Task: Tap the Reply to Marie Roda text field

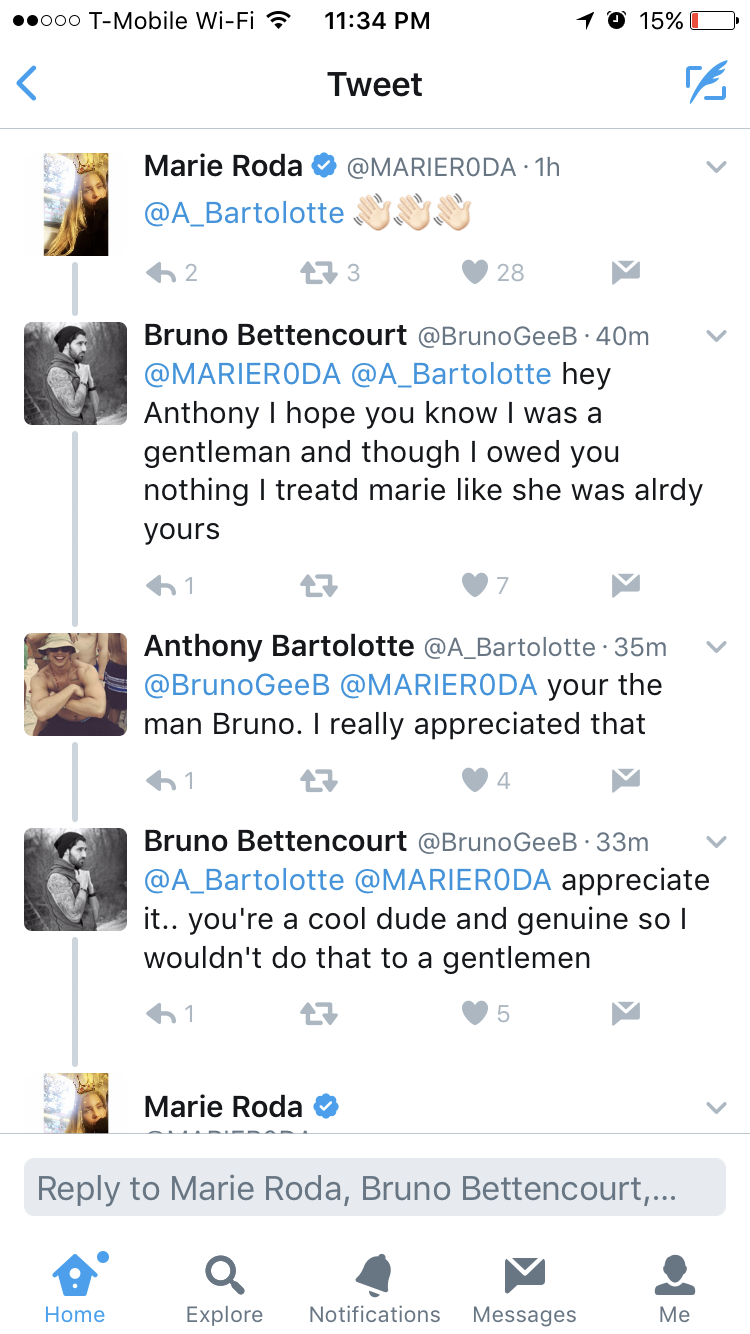Action: coord(375,1188)
